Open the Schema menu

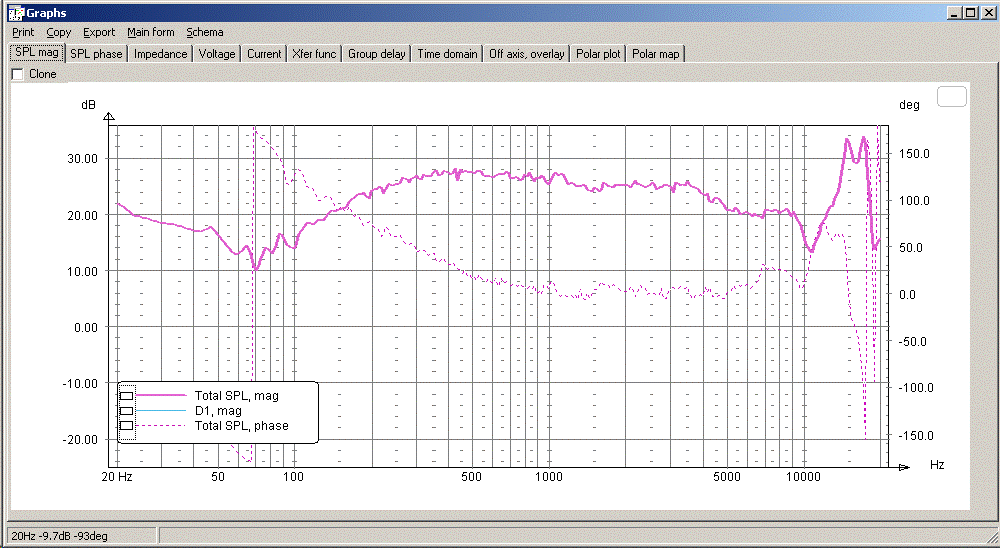(x=205, y=32)
